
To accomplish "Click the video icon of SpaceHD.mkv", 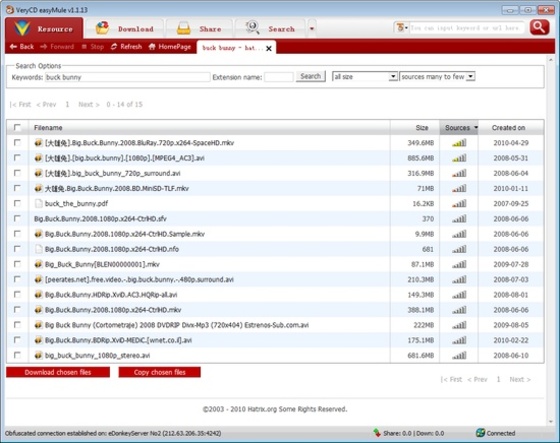I will [x=38, y=143].
